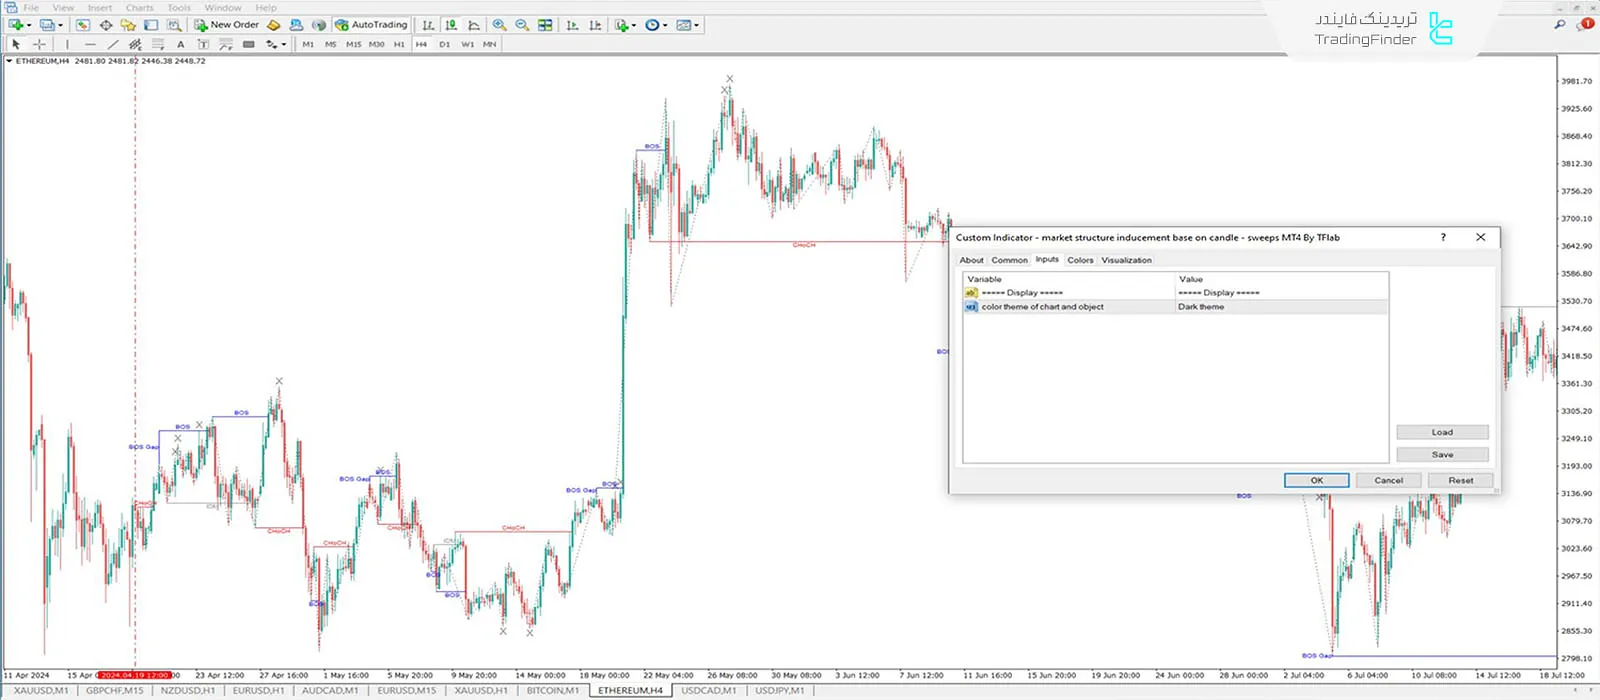
Task: Zoom in on the chart
Action: [499, 25]
